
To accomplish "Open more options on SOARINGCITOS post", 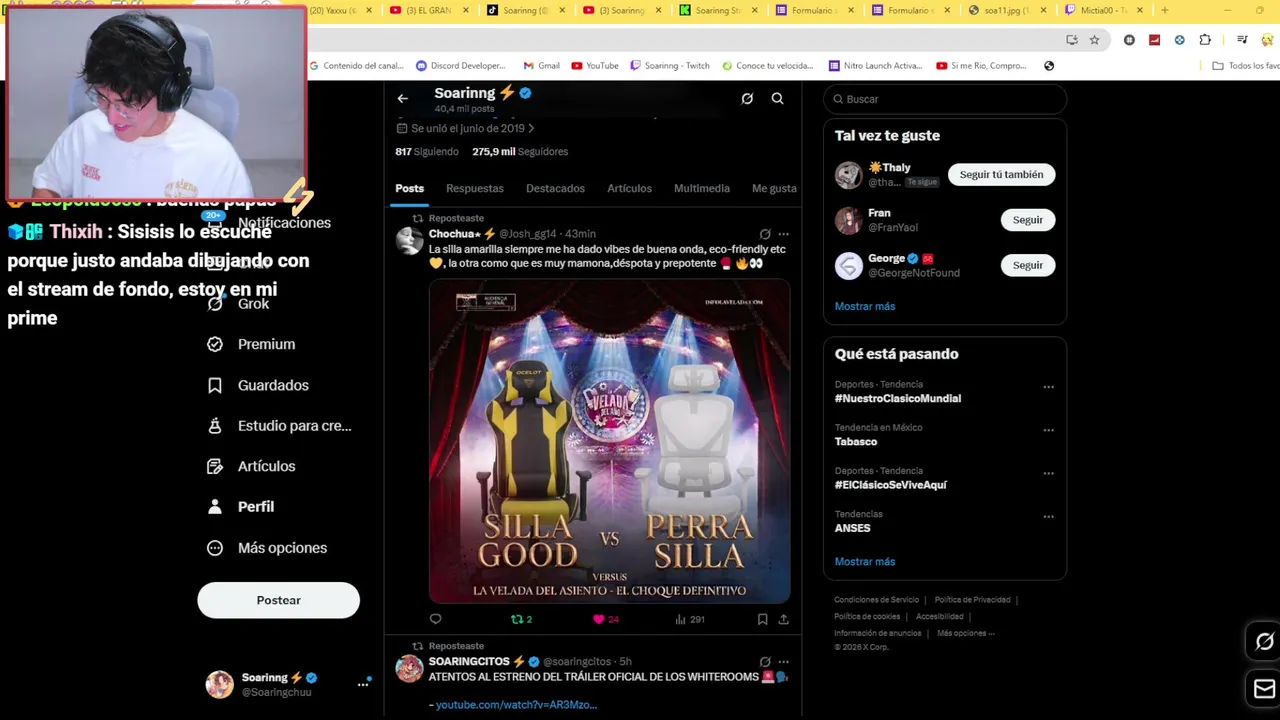I will [783, 662].
